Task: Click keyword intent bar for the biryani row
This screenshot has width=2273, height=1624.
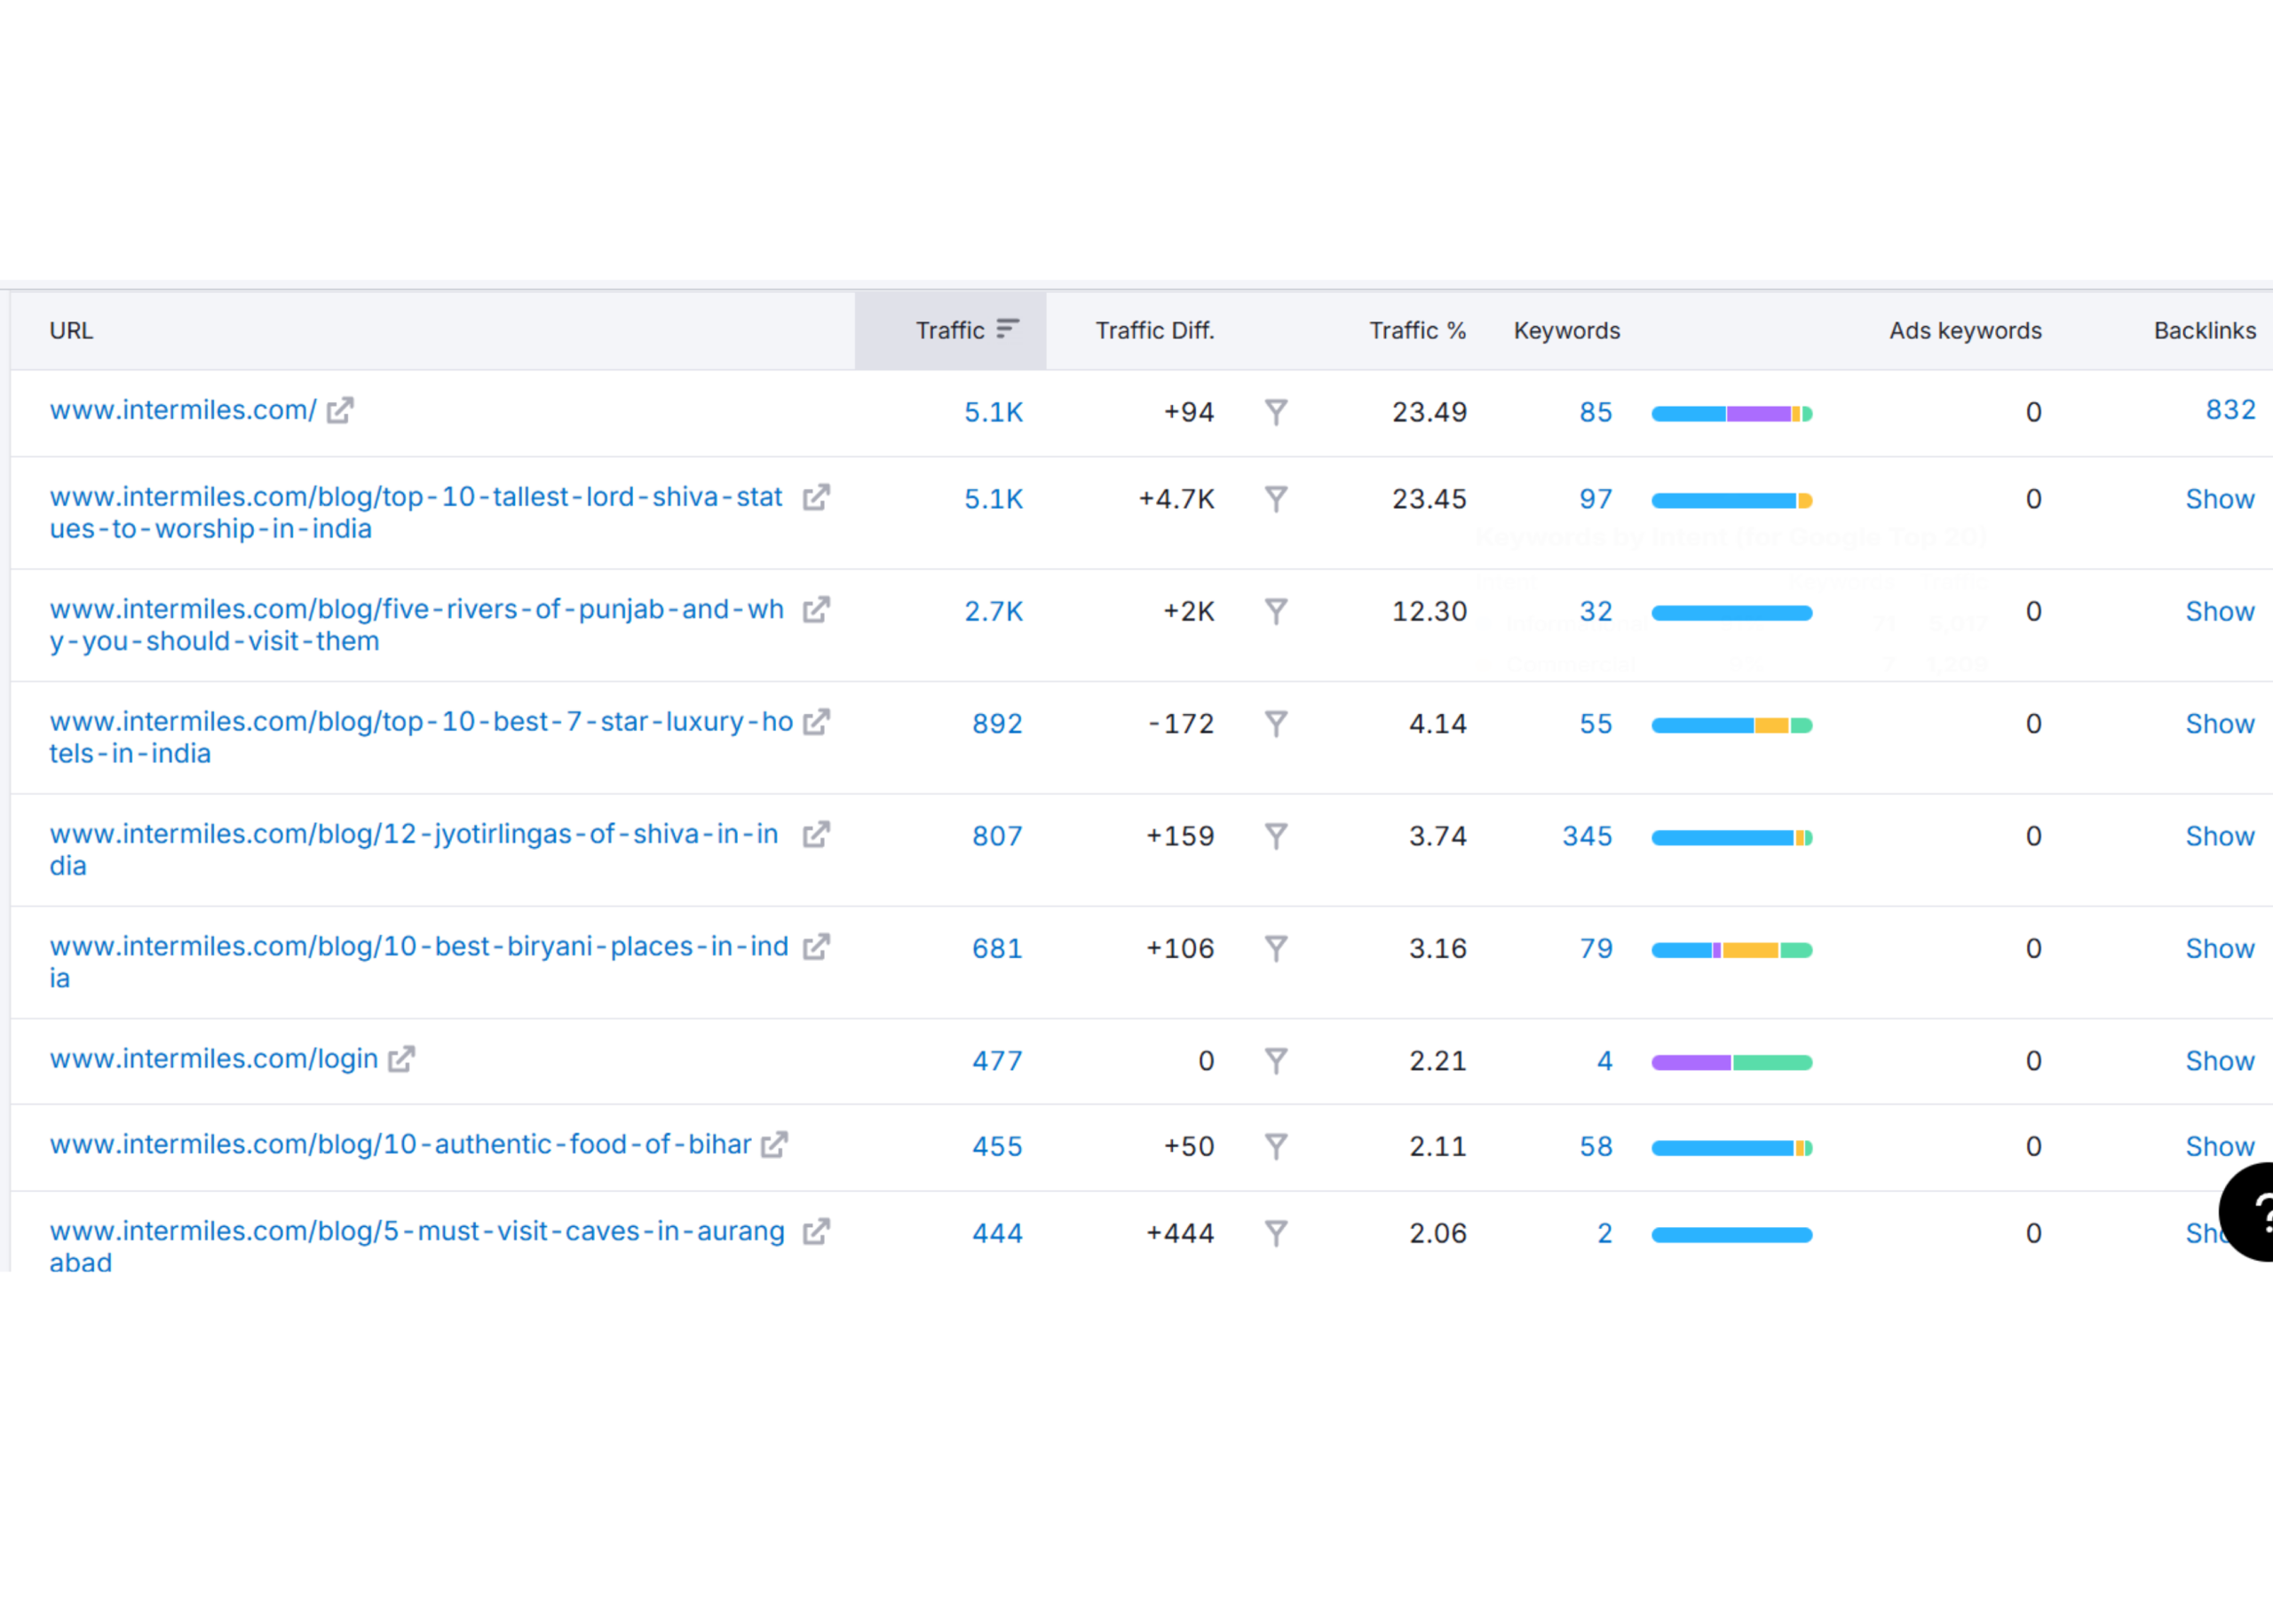Action: (x=1732, y=949)
